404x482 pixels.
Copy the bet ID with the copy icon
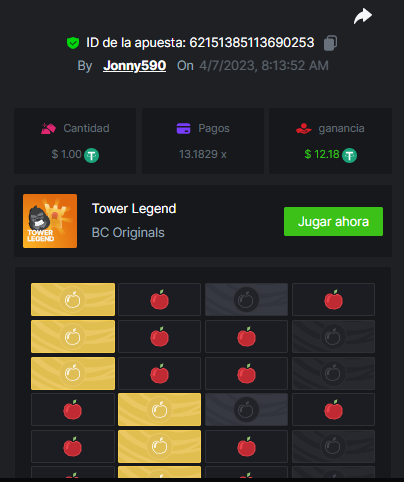[330, 43]
